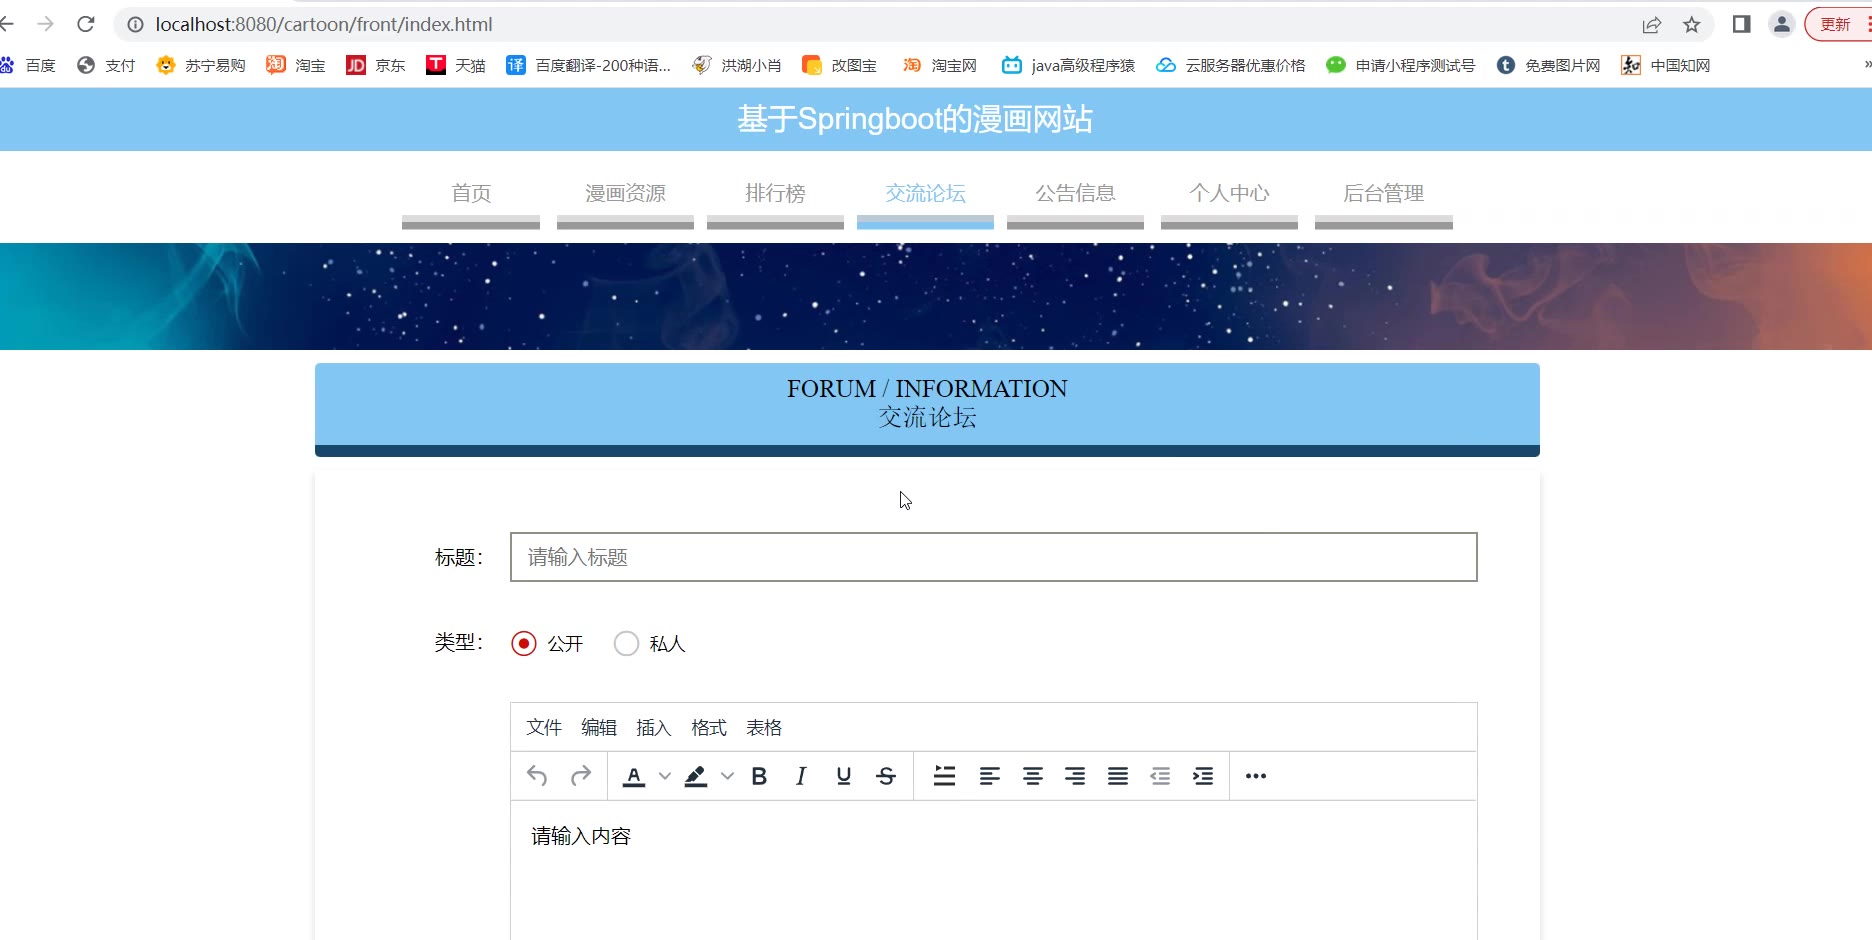This screenshot has width=1872, height=940.
Task: Show more editor toolbar options
Action: click(x=1256, y=776)
